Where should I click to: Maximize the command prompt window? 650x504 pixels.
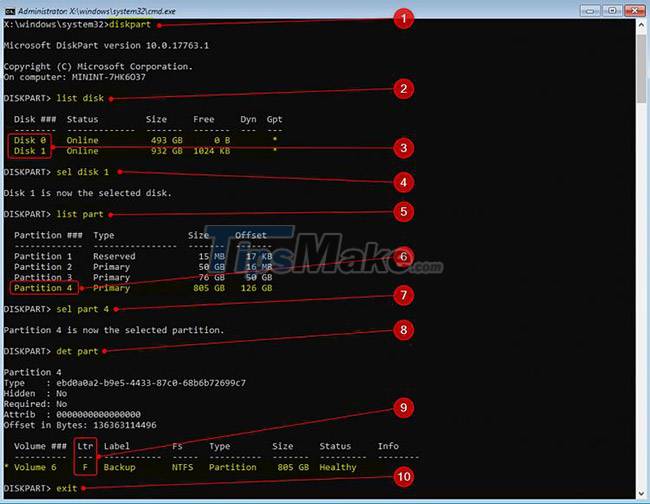[612, 11]
